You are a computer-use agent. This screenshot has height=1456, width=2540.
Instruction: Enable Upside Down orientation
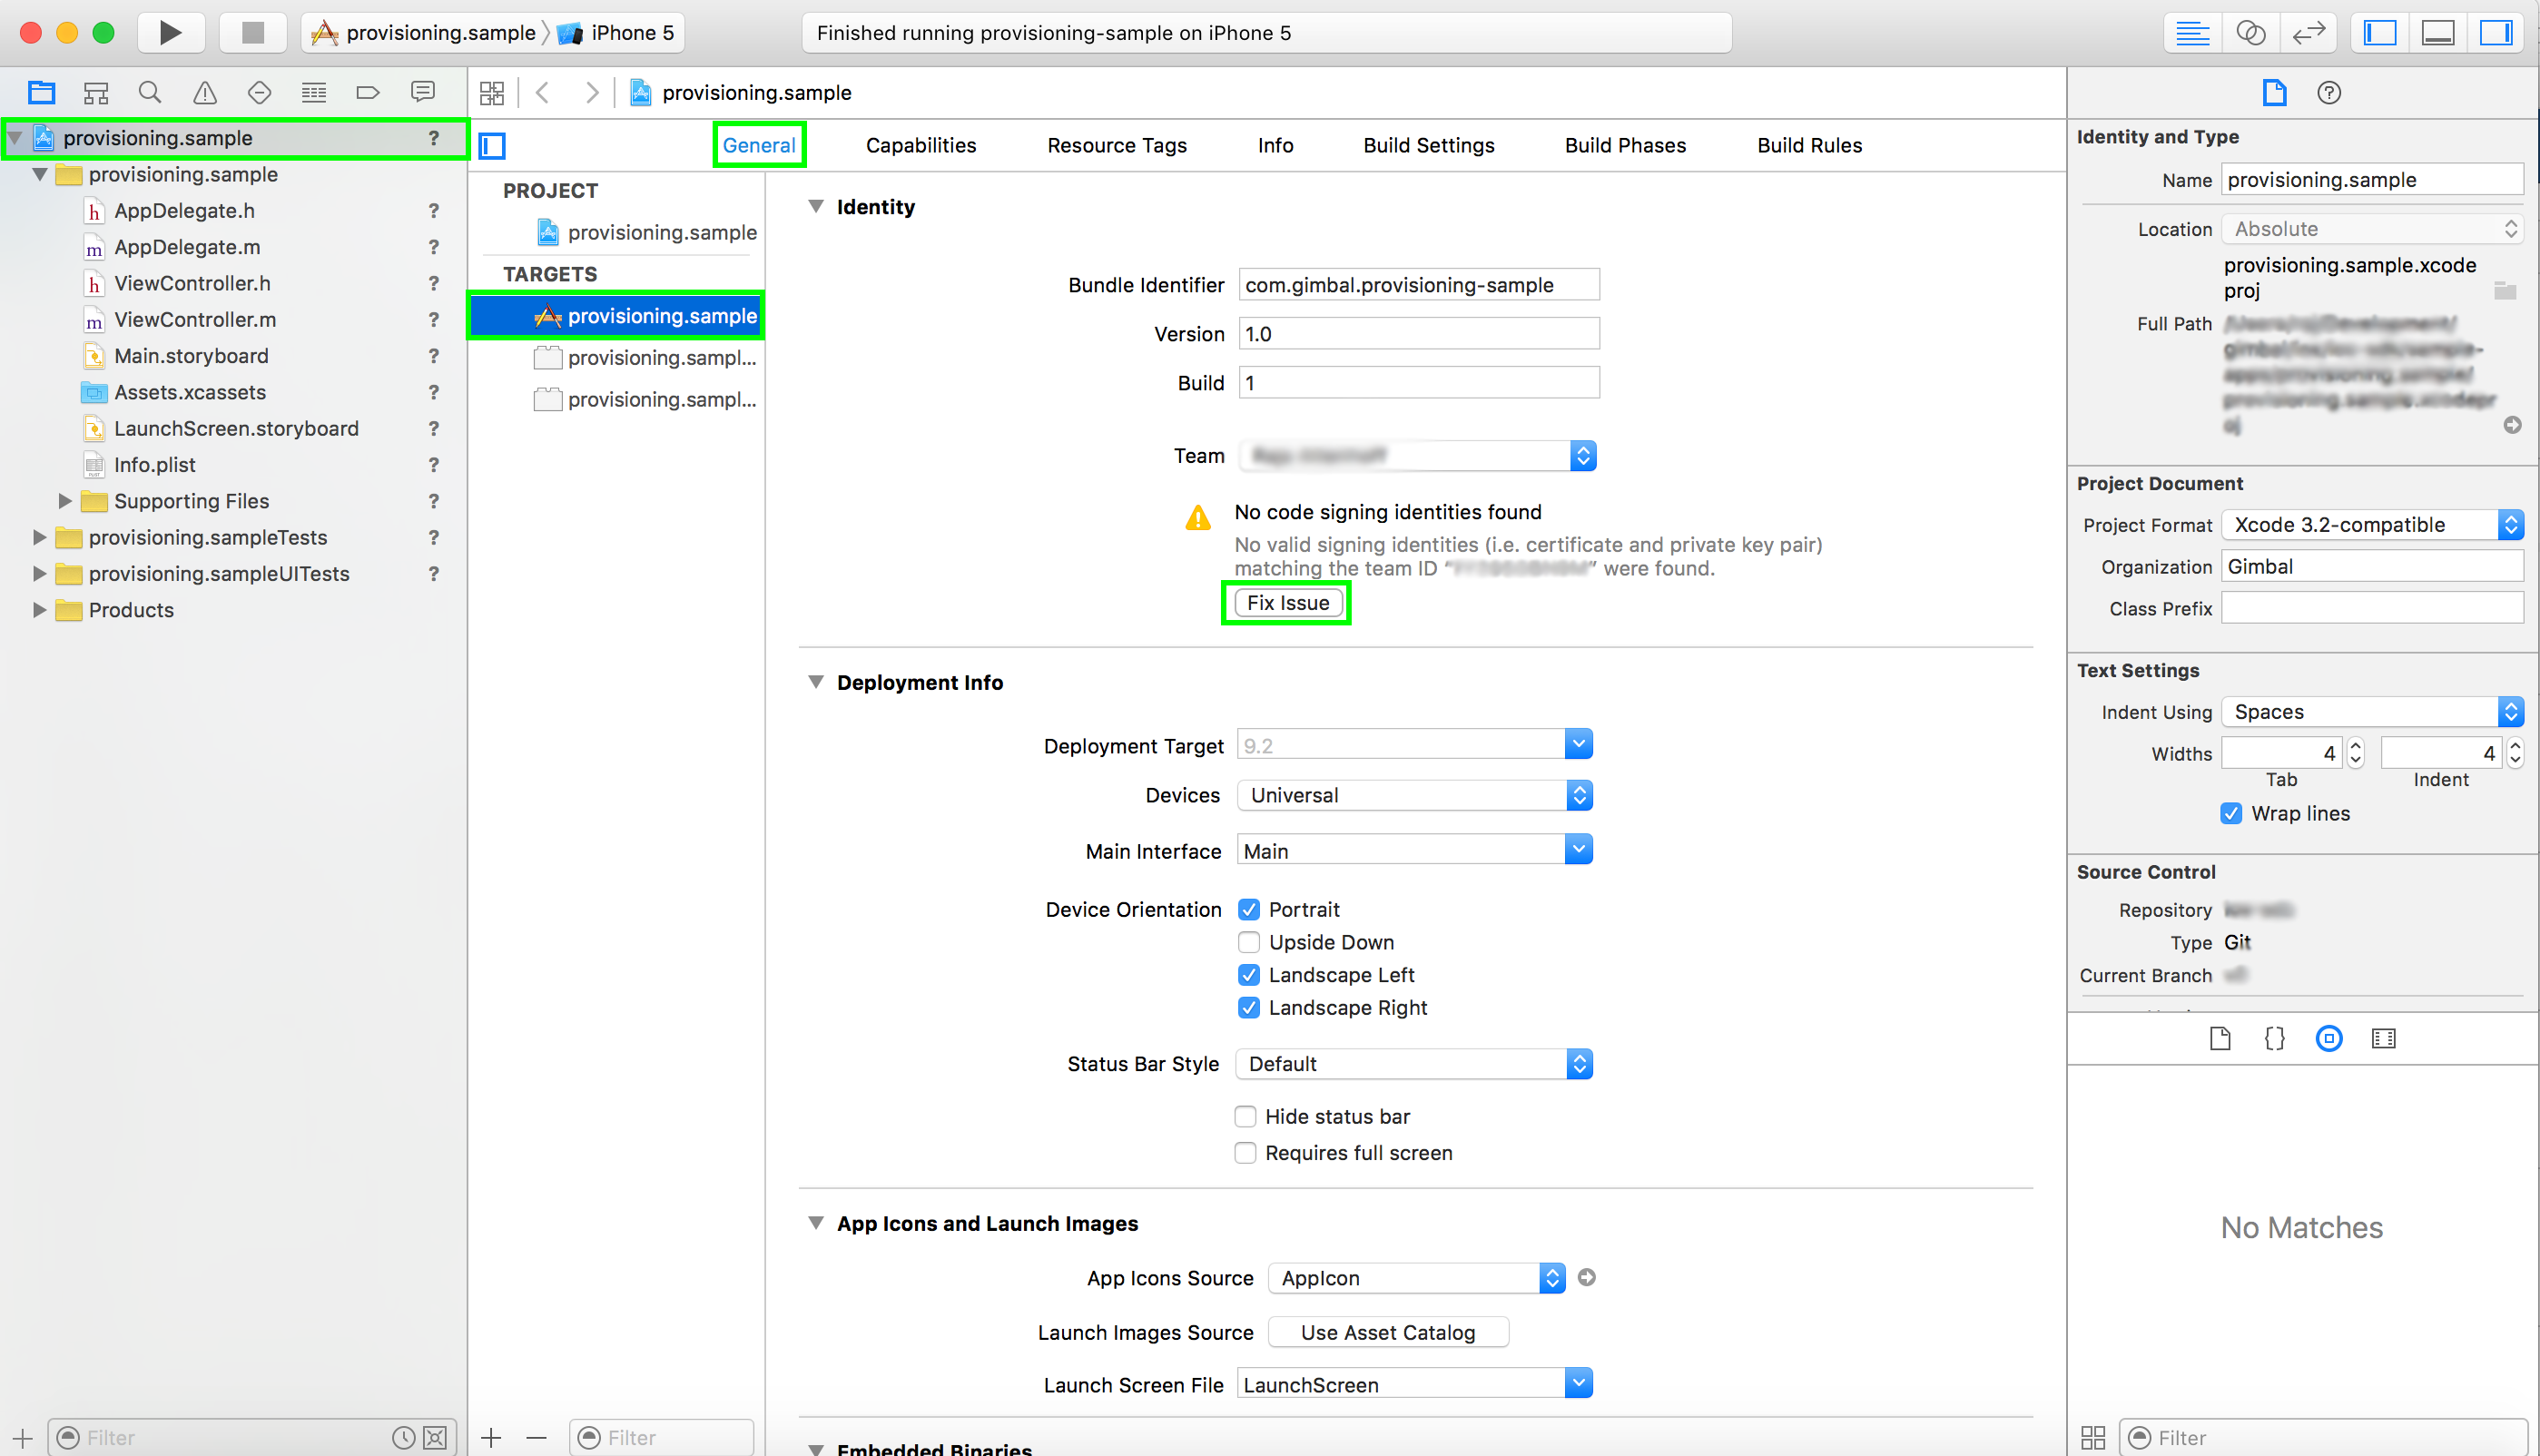tap(1249, 942)
